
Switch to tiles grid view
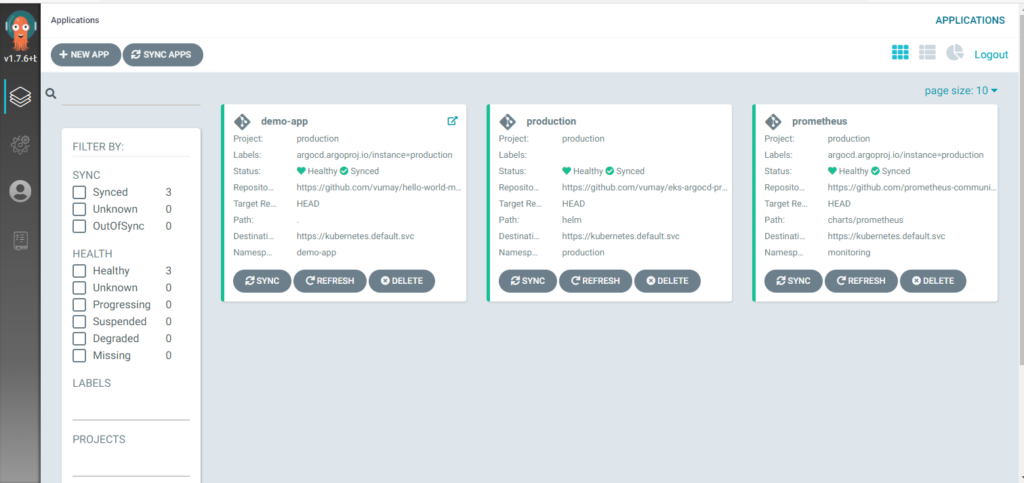[x=900, y=53]
